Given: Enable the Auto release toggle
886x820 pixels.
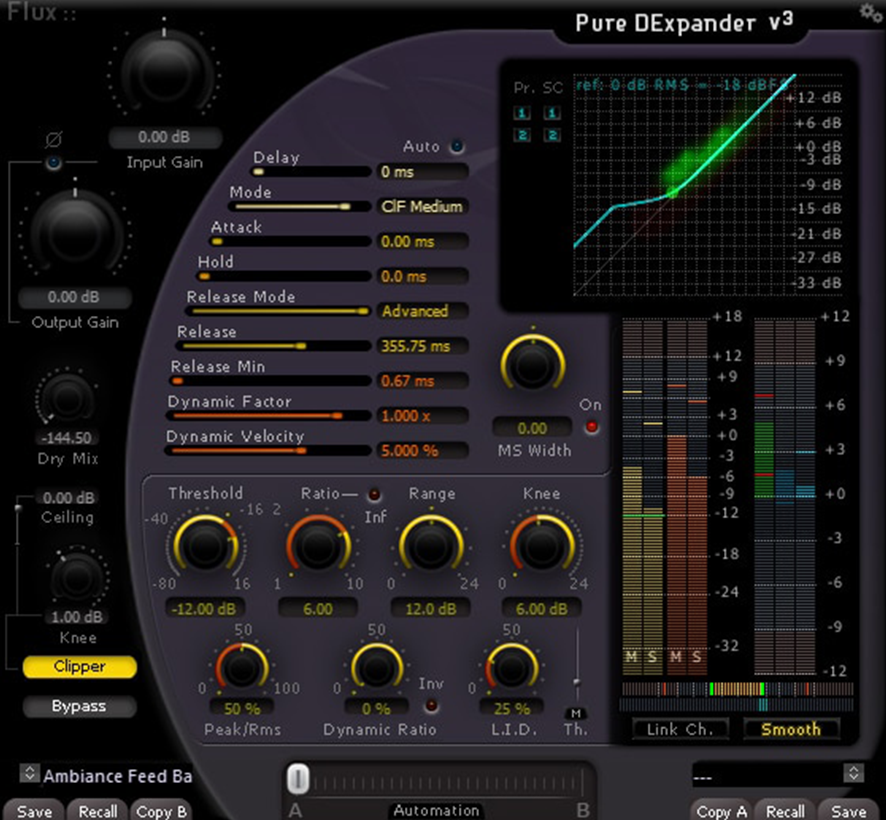Looking at the screenshot, I should click(x=457, y=145).
